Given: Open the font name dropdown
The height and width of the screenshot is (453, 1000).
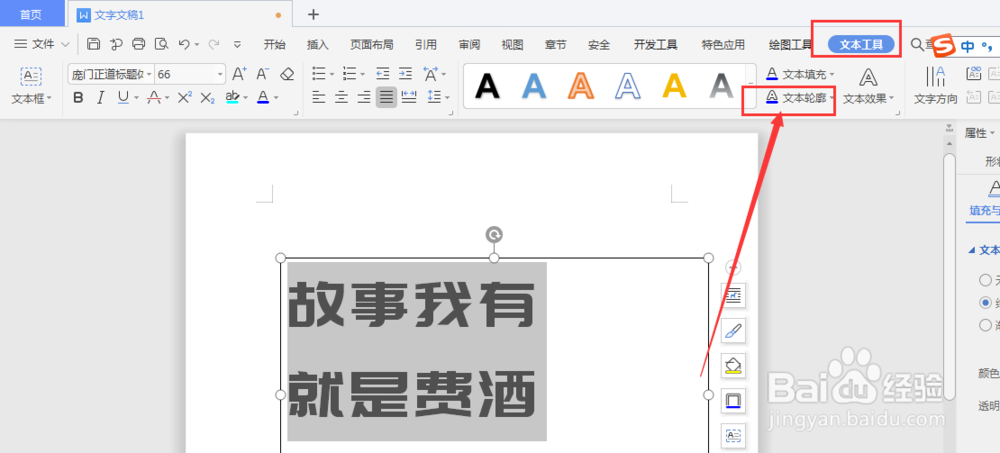Looking at the screenshot, I should tap(149, 75).
